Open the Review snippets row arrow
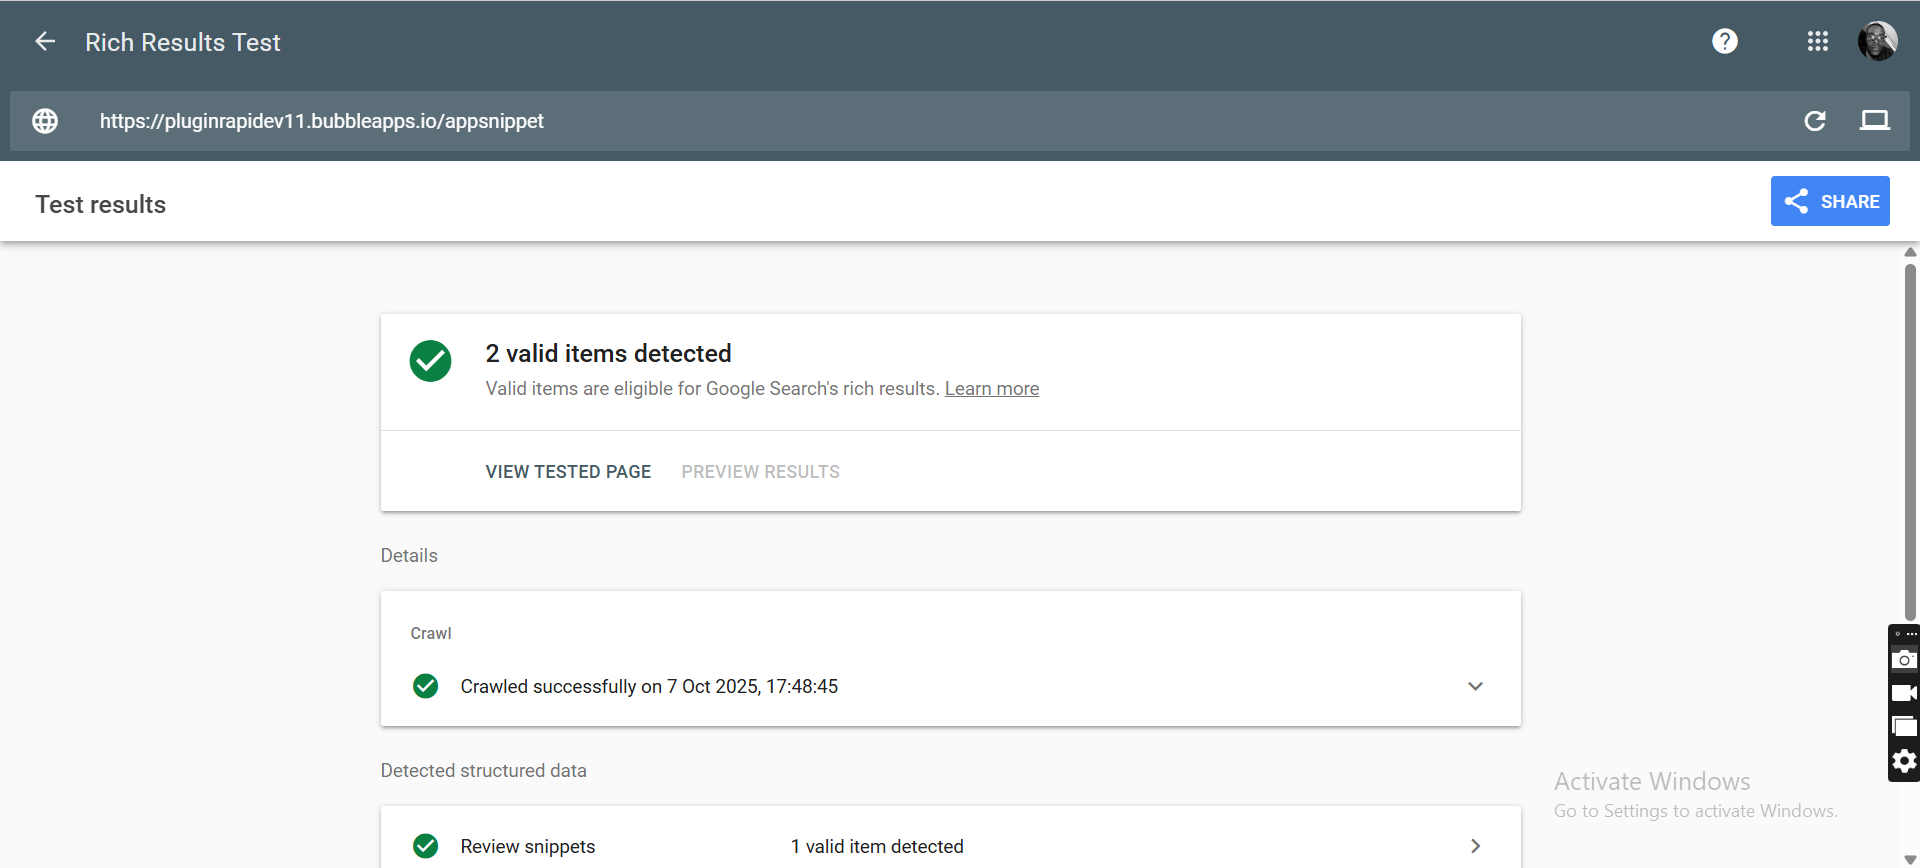Screen dimensions: 1920x868 tap(1475, 846)
